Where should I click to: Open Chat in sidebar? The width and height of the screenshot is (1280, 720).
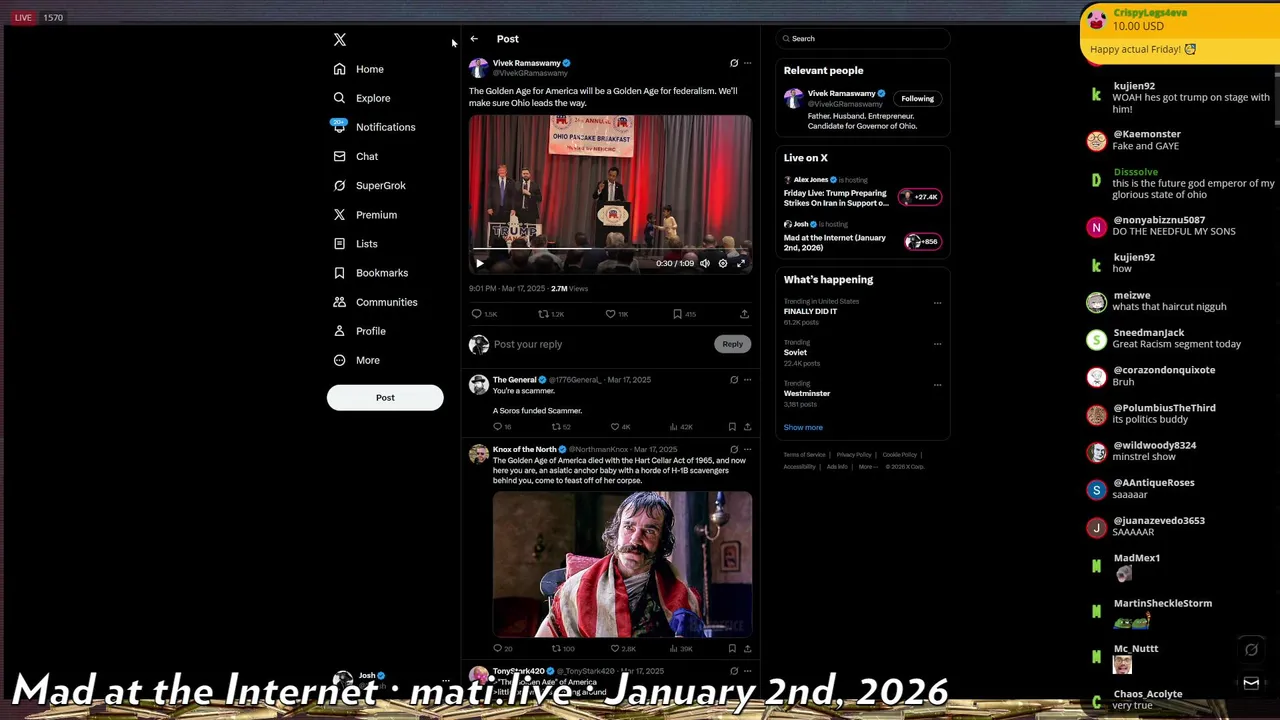[356, 156]
